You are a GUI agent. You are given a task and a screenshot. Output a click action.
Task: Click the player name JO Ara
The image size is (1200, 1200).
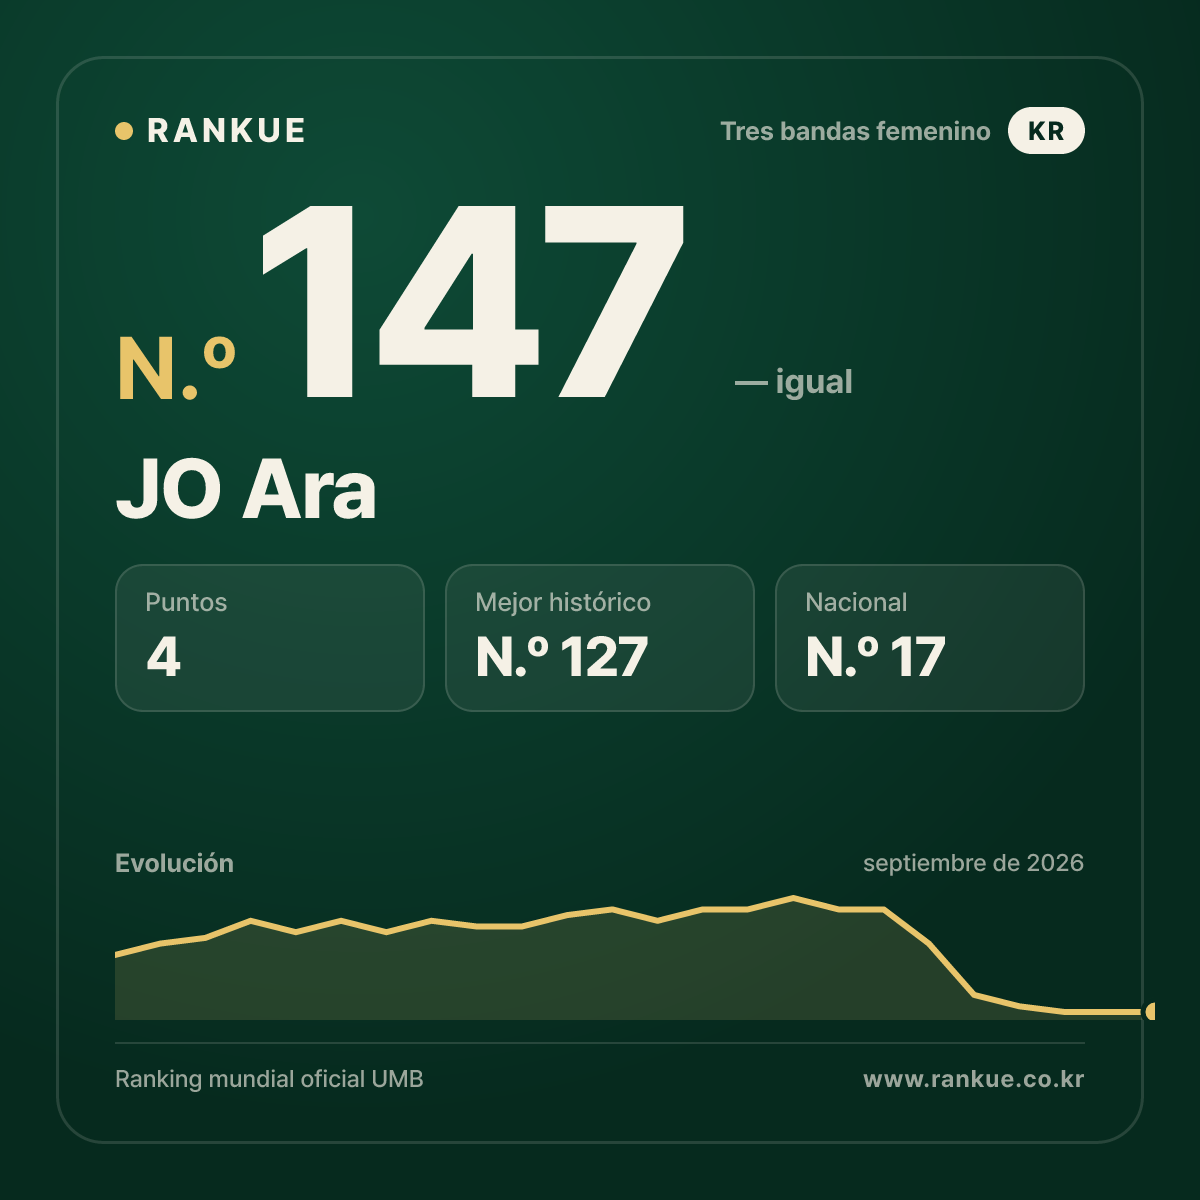[x=246, y=489]
